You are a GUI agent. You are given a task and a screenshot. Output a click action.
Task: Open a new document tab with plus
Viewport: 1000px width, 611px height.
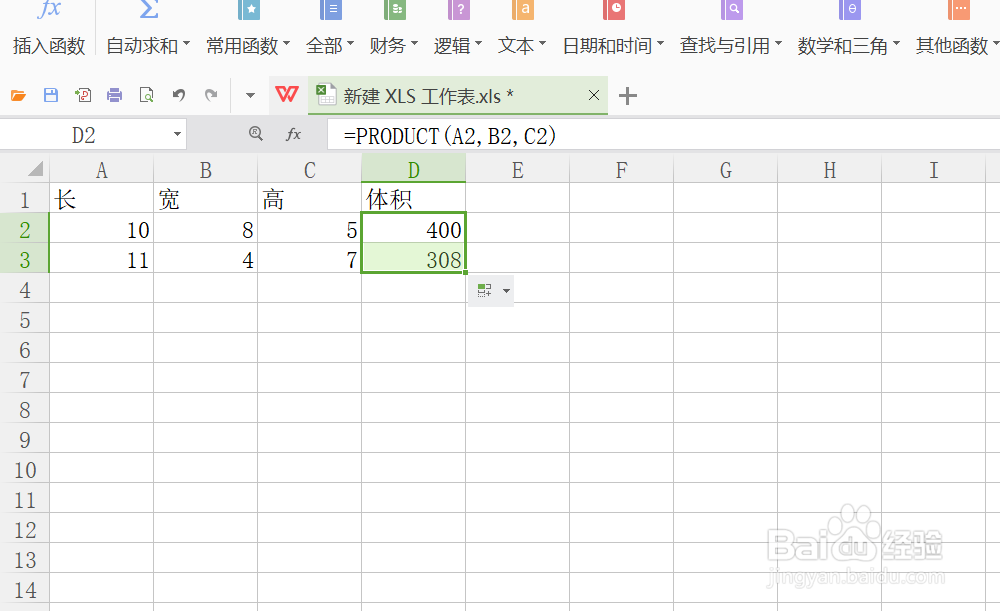click(x=628, y=96)
